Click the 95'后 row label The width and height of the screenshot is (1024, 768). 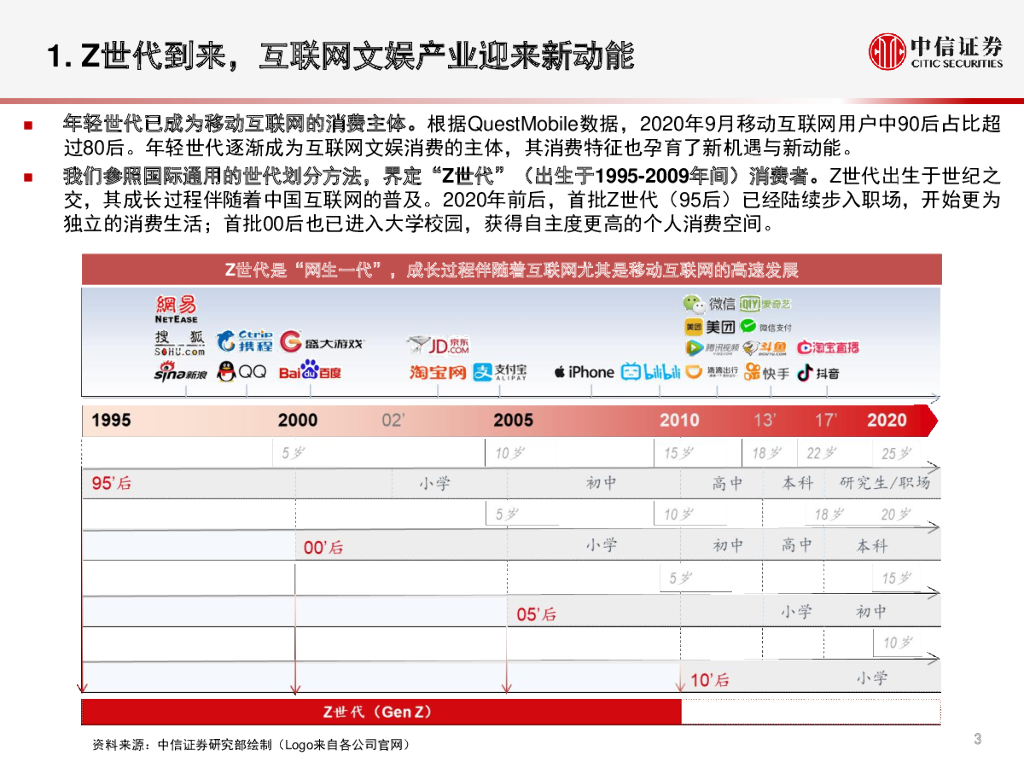point(112,483)
